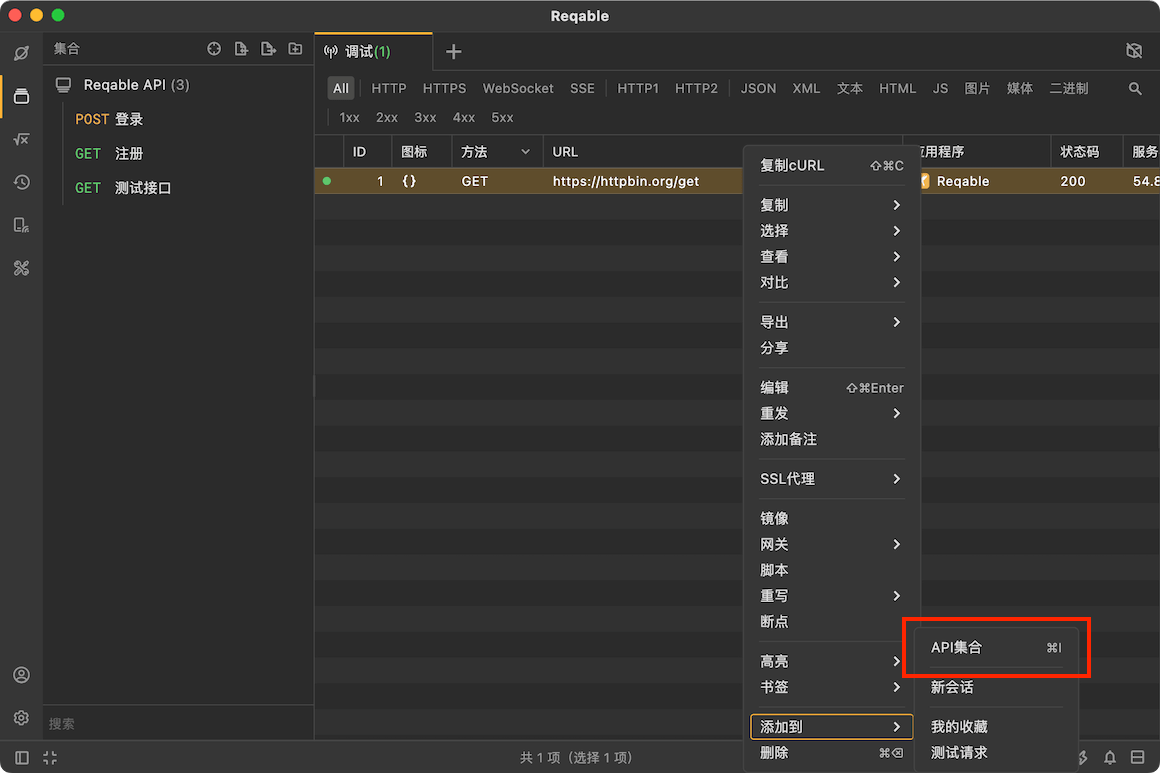The height and width of the screenshot is (773, 1160).
Task: Click the collapse view icon in status bar
Action: (50, 757)
